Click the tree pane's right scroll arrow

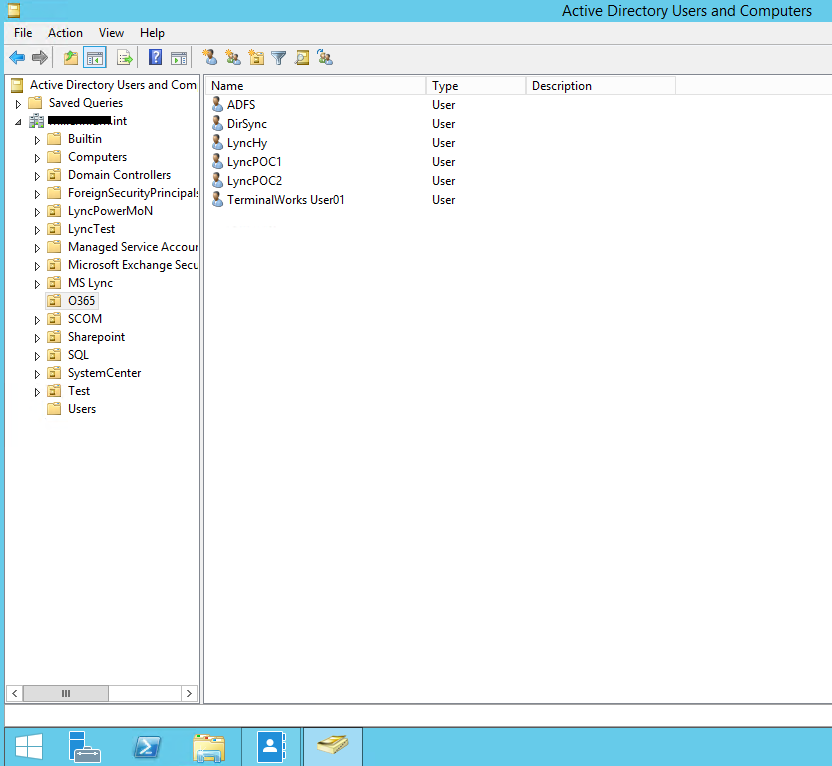[189, 693]
